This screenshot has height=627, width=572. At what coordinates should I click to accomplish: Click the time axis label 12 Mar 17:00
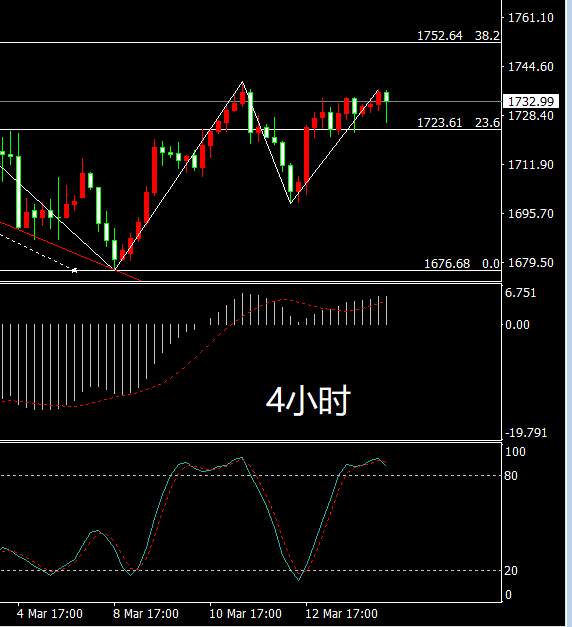point(341,613)
